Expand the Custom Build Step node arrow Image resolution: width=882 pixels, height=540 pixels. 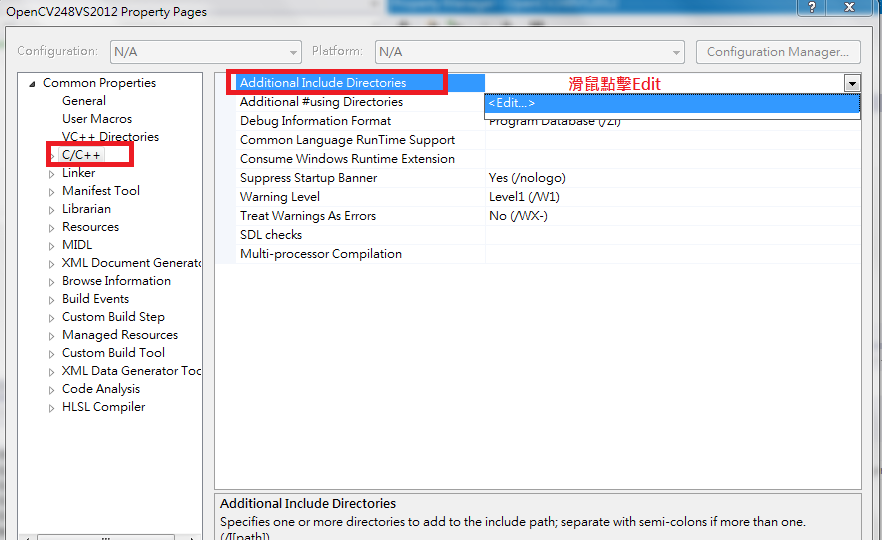tap(51, 318)
